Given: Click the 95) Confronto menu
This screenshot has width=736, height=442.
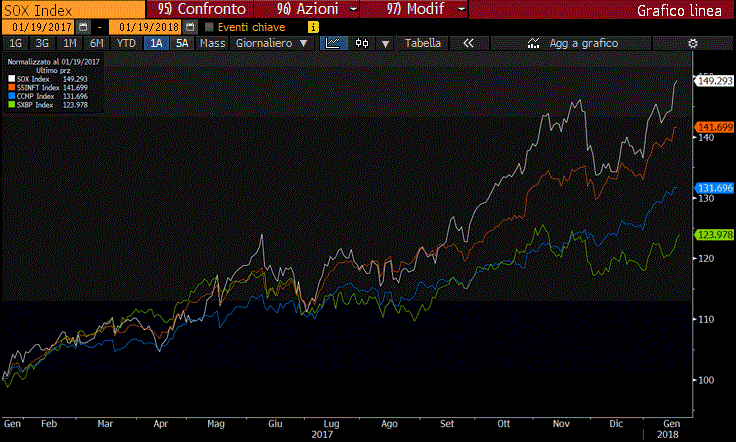Looking at the screenshot, I should coord(201,9).
